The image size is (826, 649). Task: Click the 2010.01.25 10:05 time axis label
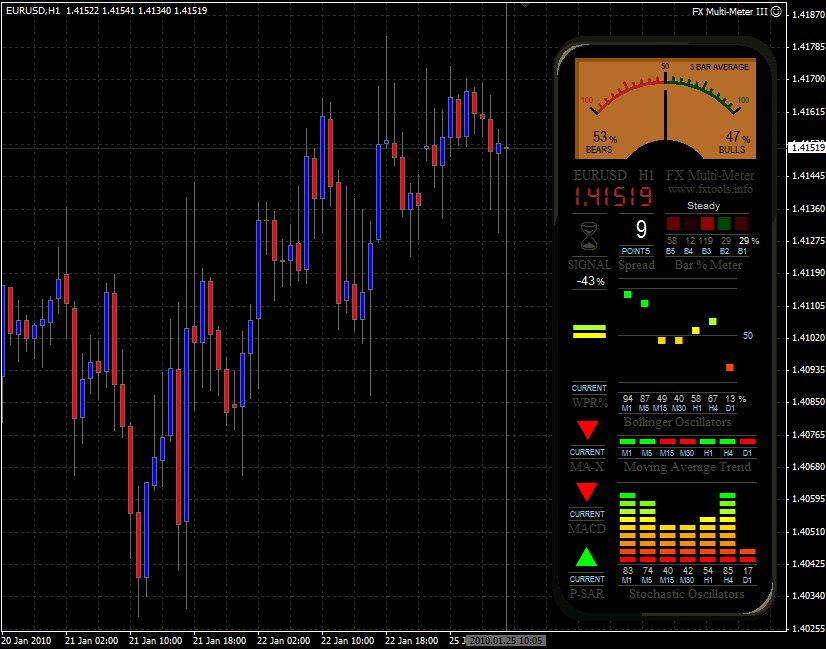pyautogui.click(x=506, y=640)
